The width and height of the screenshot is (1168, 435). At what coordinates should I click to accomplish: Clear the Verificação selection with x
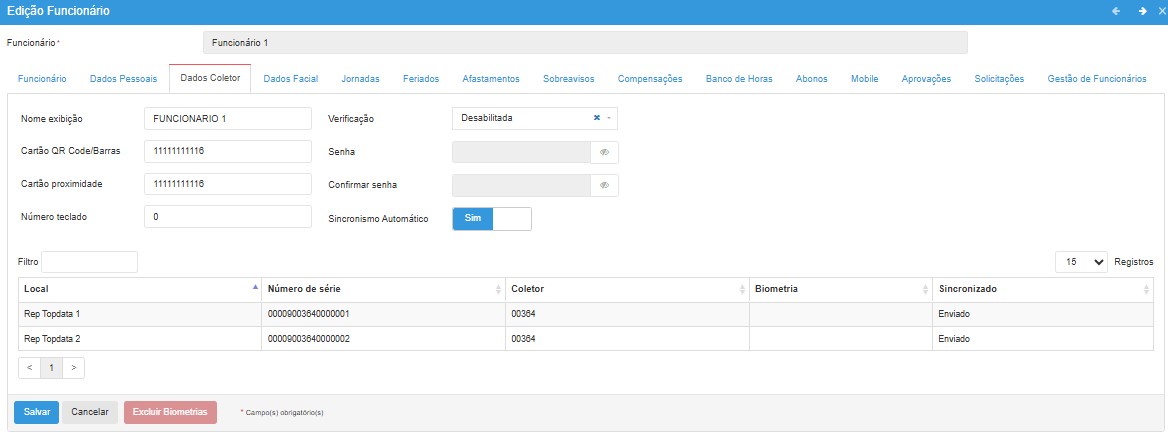pyautogui.click(x=597, y=118)
